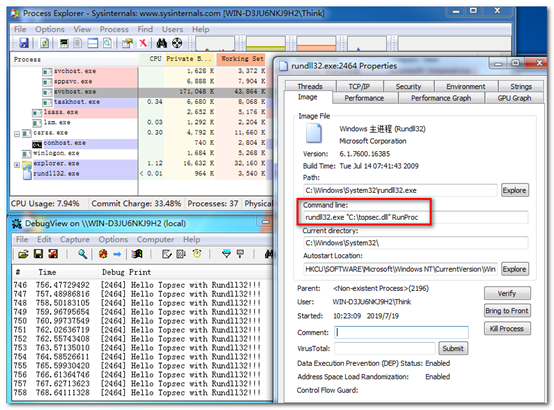Click the binoculars Find Handle or DLL icon
Viewport: 554px width, 410px height.
click(x=162, y=43)
